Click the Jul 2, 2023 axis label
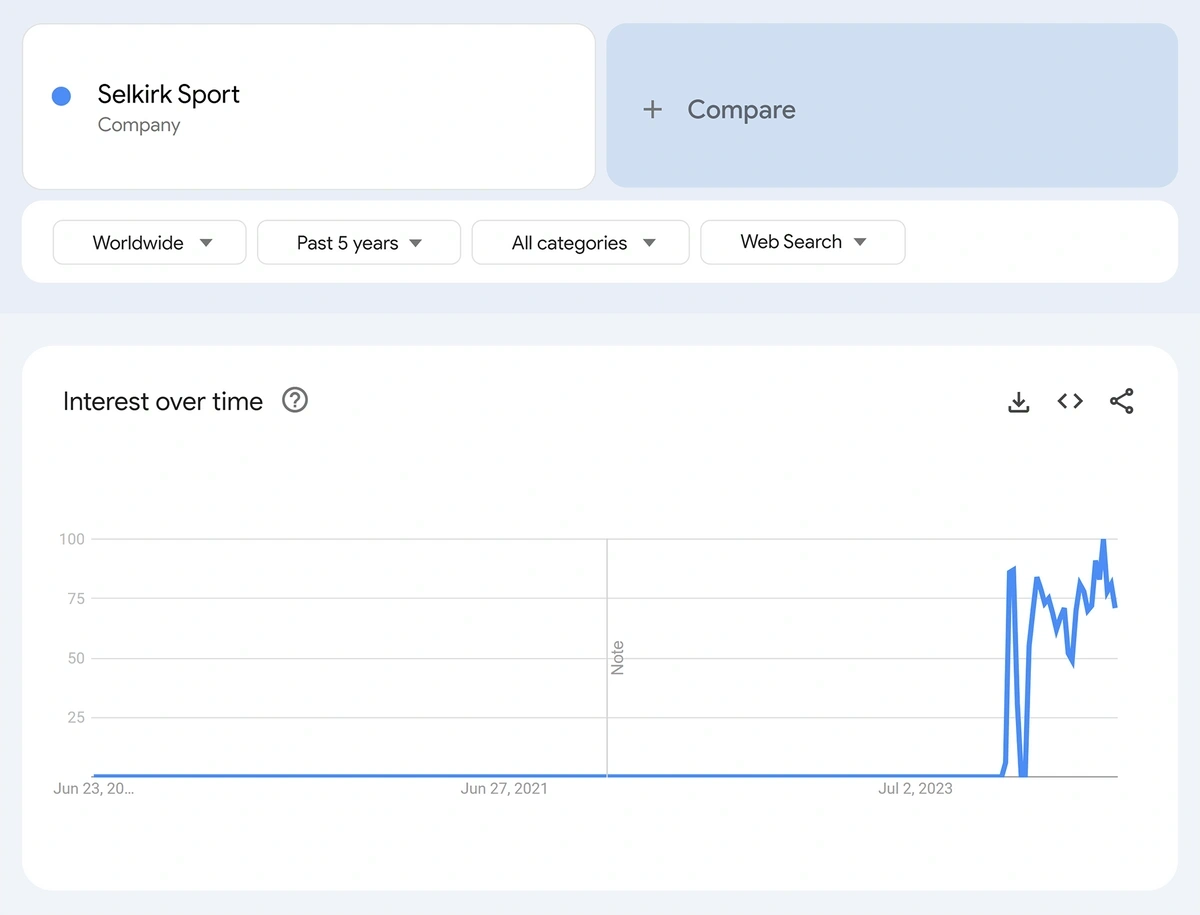This screenshot has height=915, width=1200. pyautogui.click(x=915, y=788)
